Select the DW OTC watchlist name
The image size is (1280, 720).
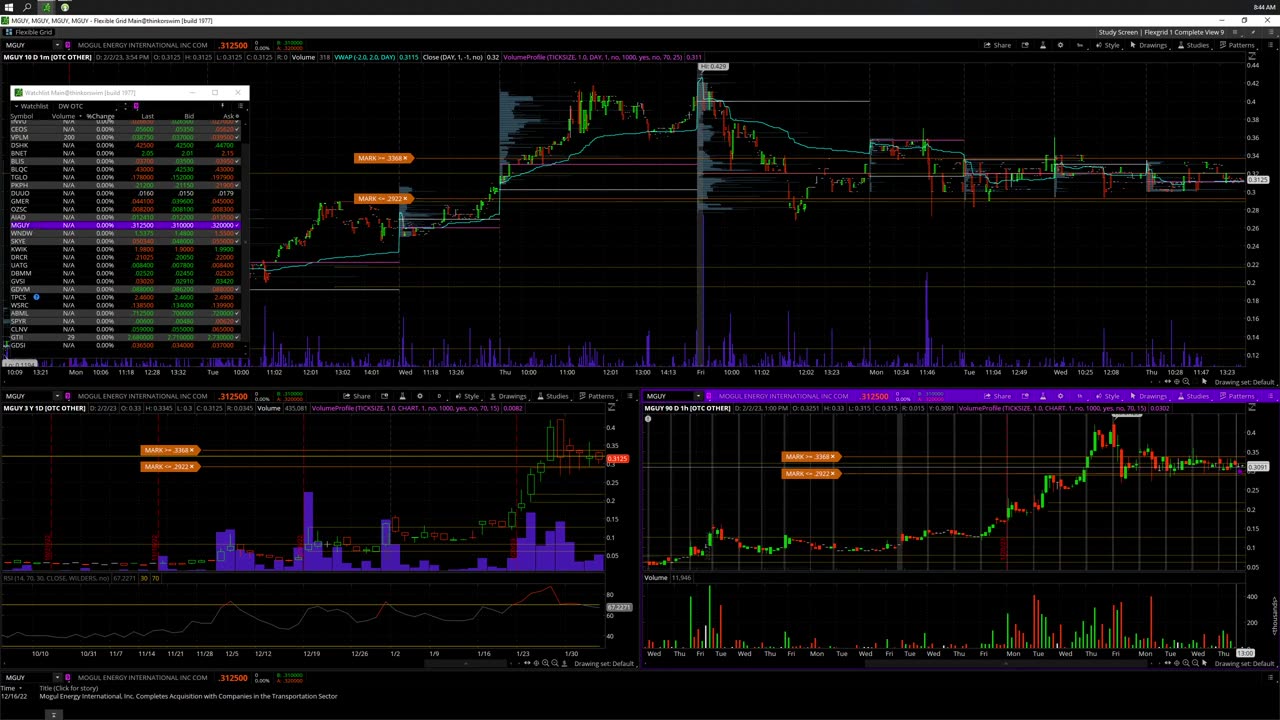tap(70, 106)
